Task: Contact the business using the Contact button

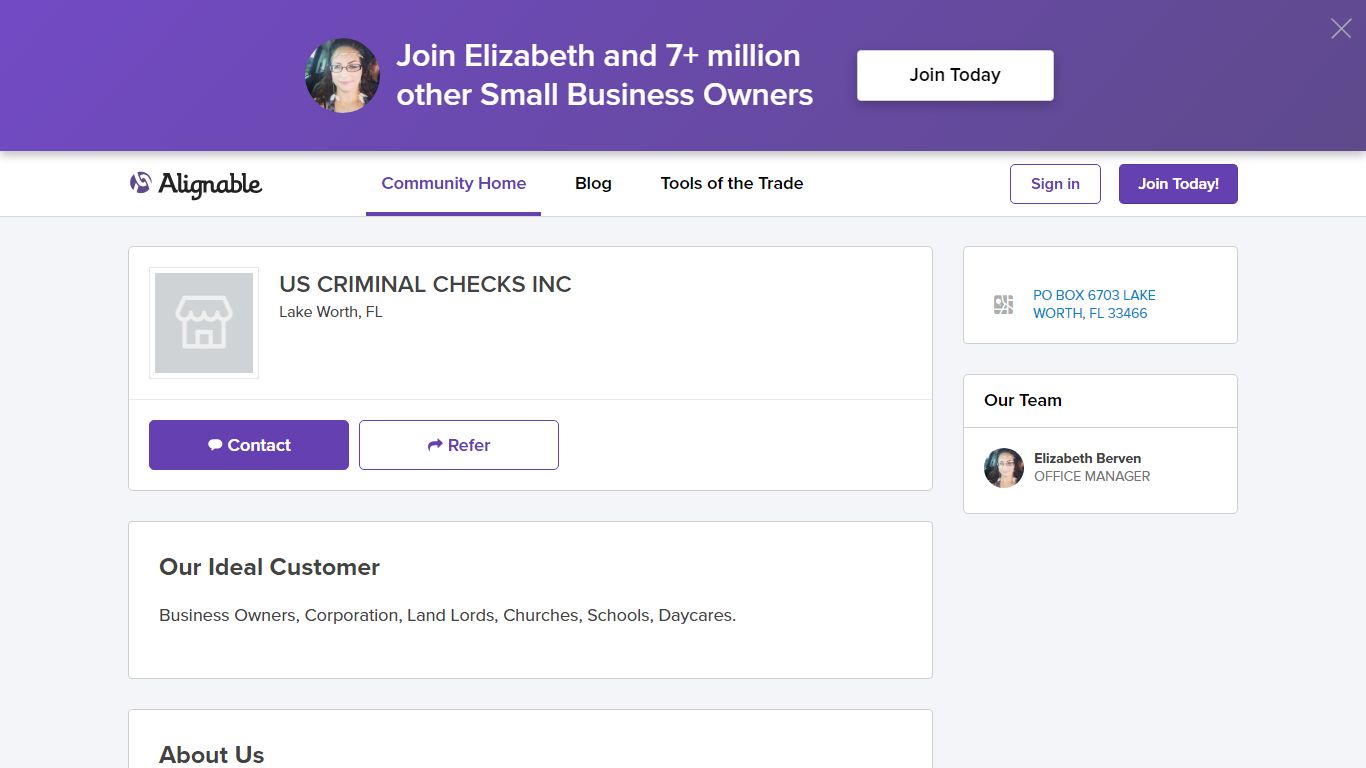Action: pyautogui.click(x=249, y=445)
